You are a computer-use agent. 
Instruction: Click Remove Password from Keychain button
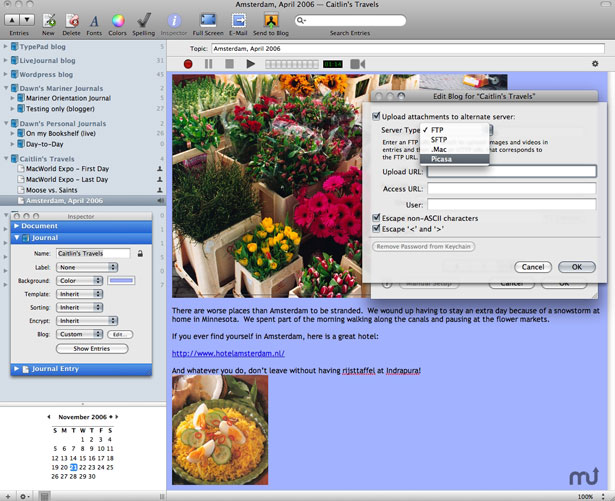pyautogui.click(x=424, y=246)
